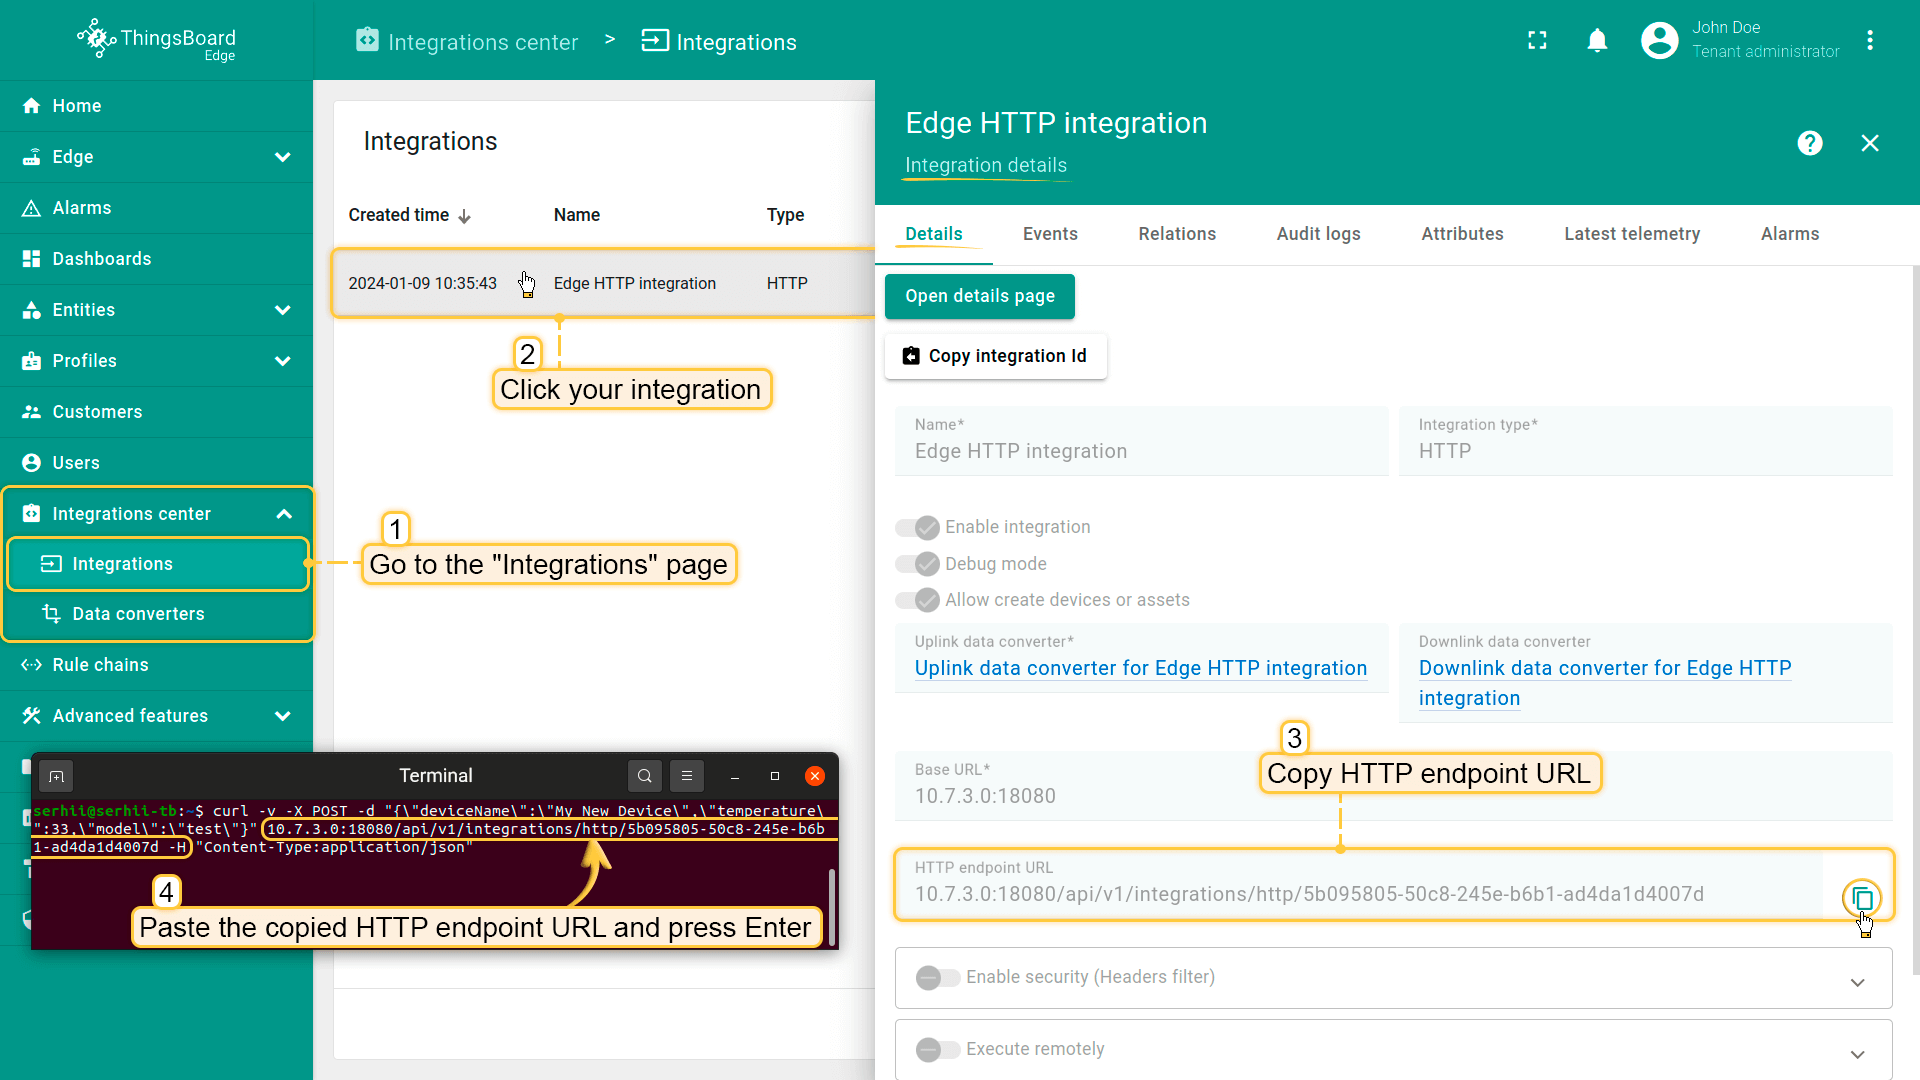This screenshot has height=1080, width=1920.
Task: Click the user avatar icon
Action: (1659, 40)
